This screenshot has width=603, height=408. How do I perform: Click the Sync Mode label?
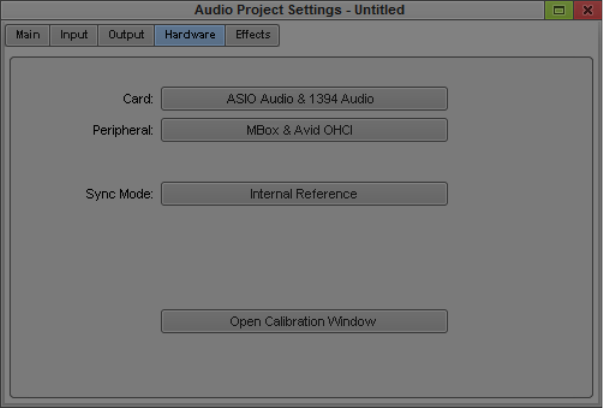pyautogui.click(x=119, y=194)
